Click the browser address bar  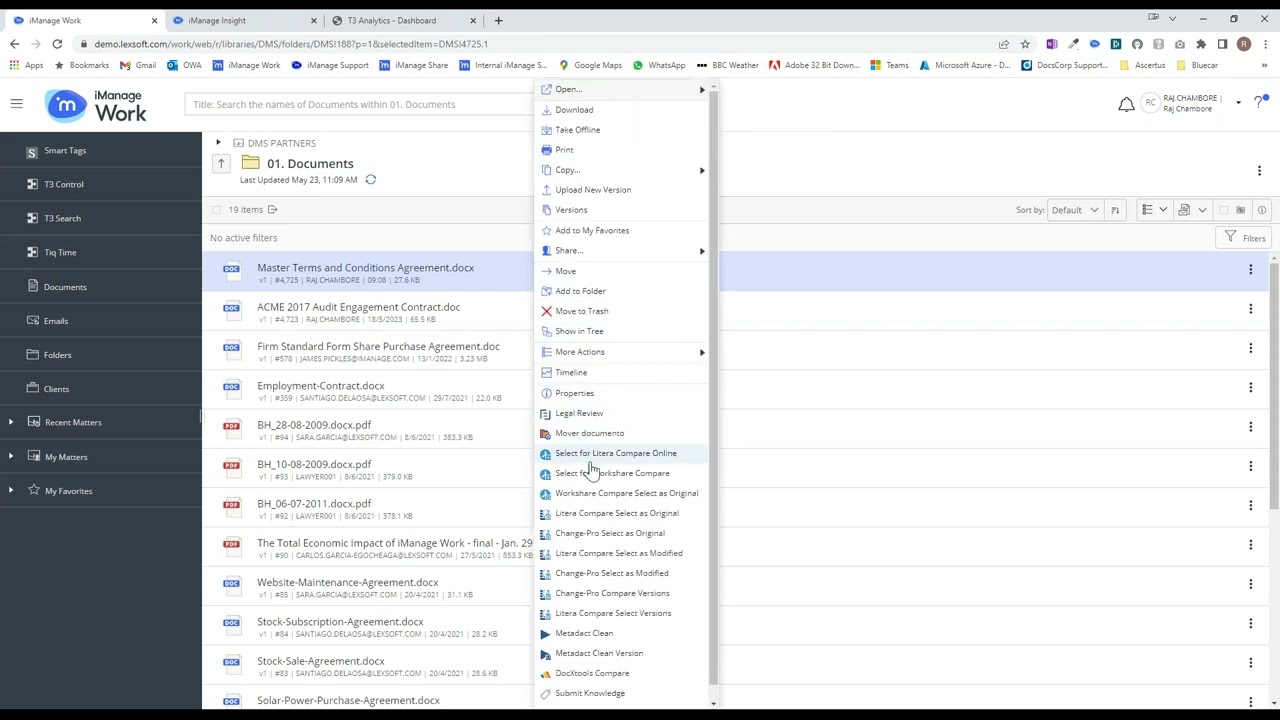[540, 44]
